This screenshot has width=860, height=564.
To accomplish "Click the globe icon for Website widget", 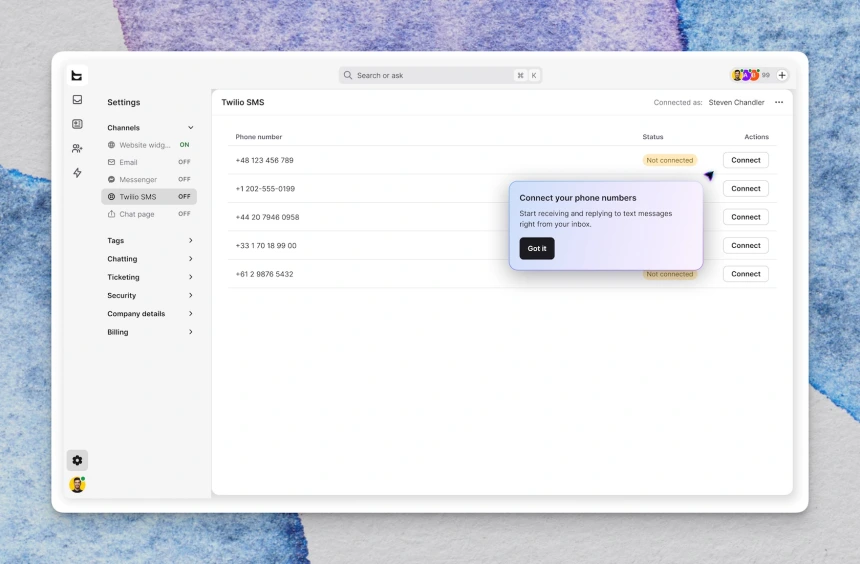I will [x=111, y=145].
